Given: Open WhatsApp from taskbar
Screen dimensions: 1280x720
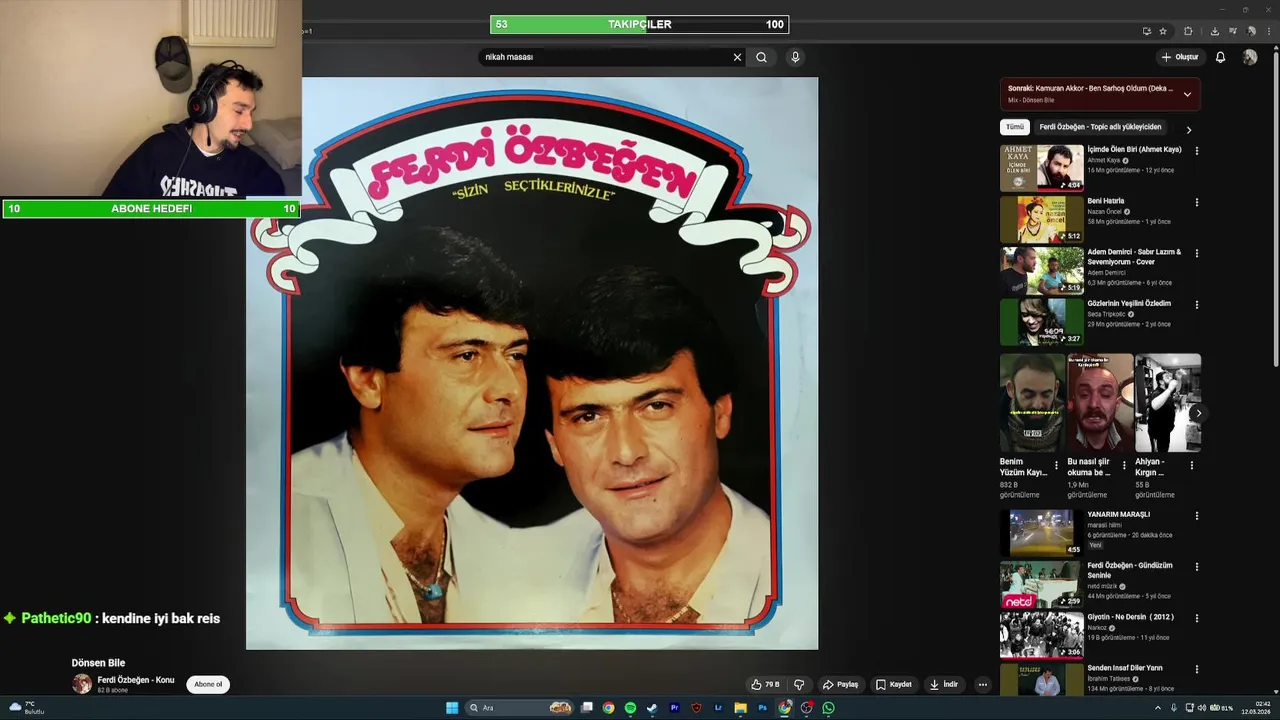Looking at the screenshot, I should pyautogui.click(x=828, y=708).
